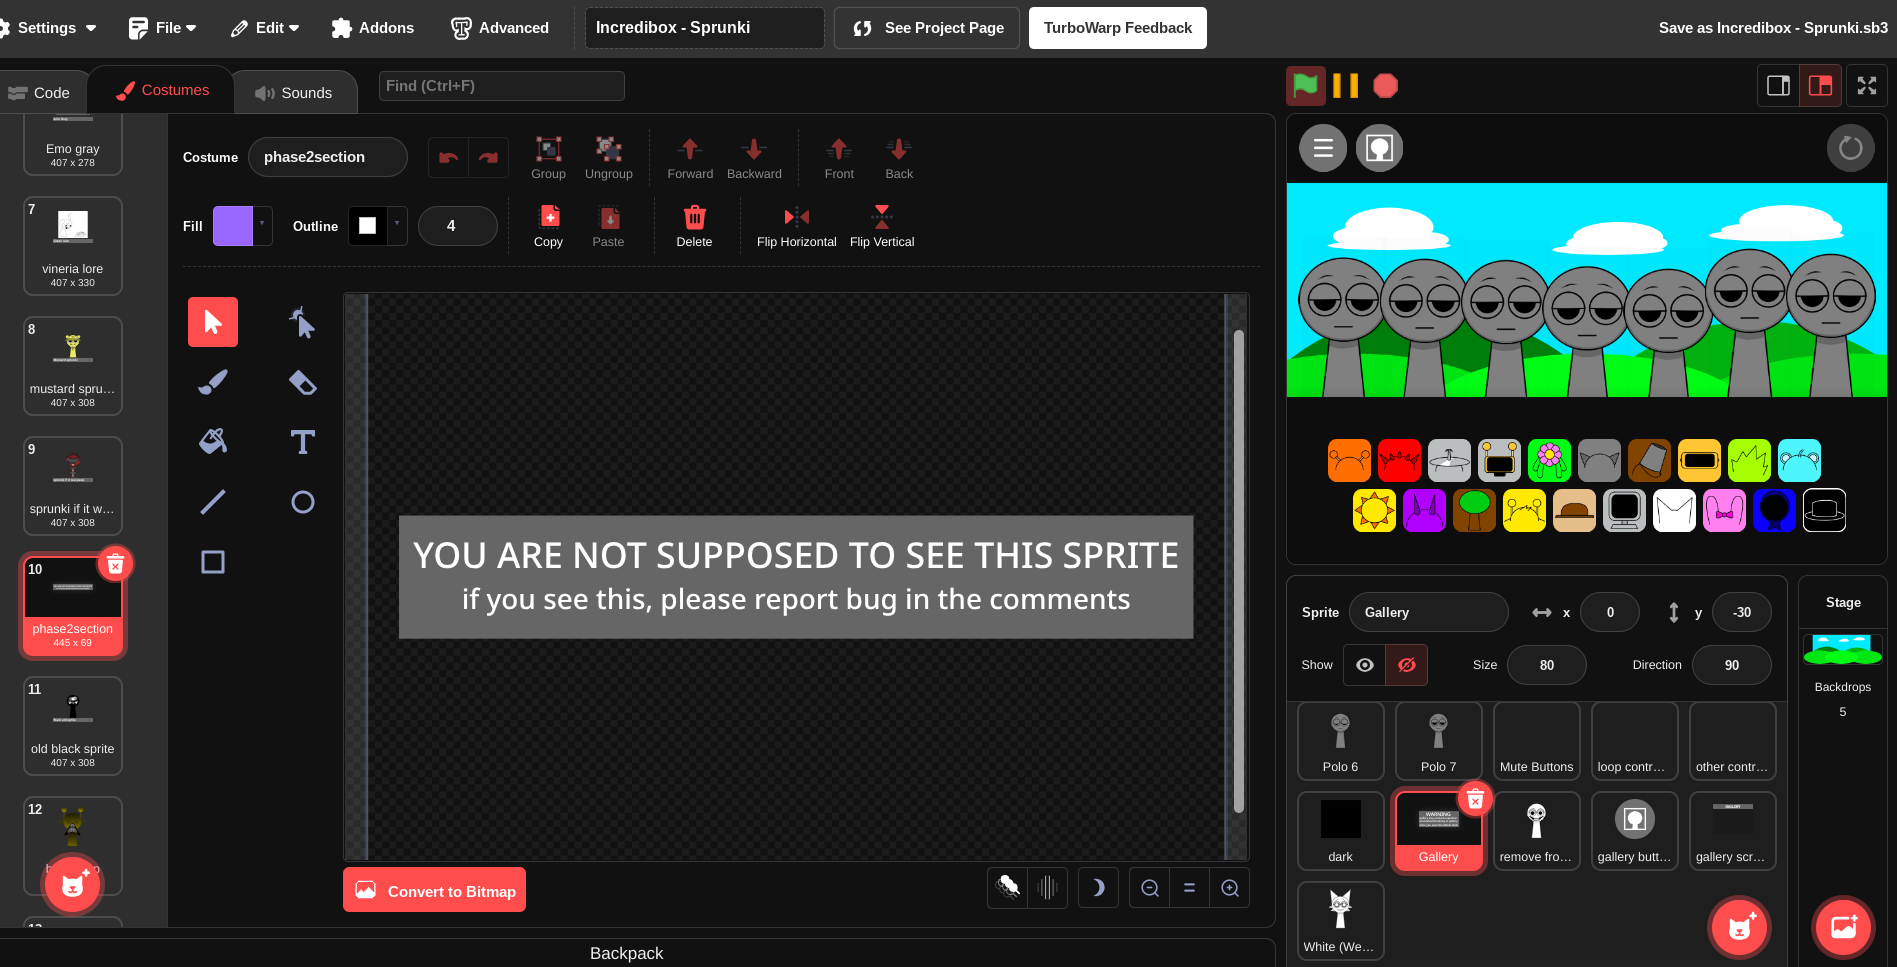Click the green flag to start
The height and width of the screenshot is (967, 1897).
click(1305, 86)
